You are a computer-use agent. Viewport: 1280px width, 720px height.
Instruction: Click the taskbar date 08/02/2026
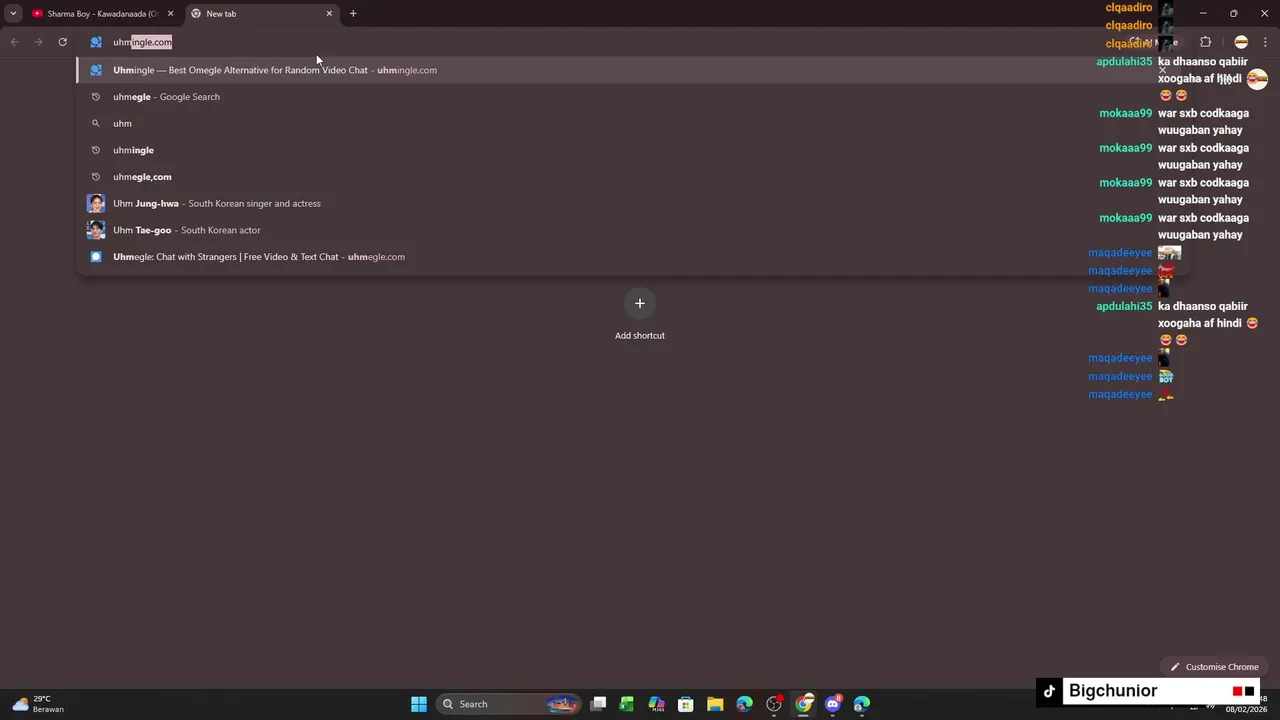(1249, 709)
